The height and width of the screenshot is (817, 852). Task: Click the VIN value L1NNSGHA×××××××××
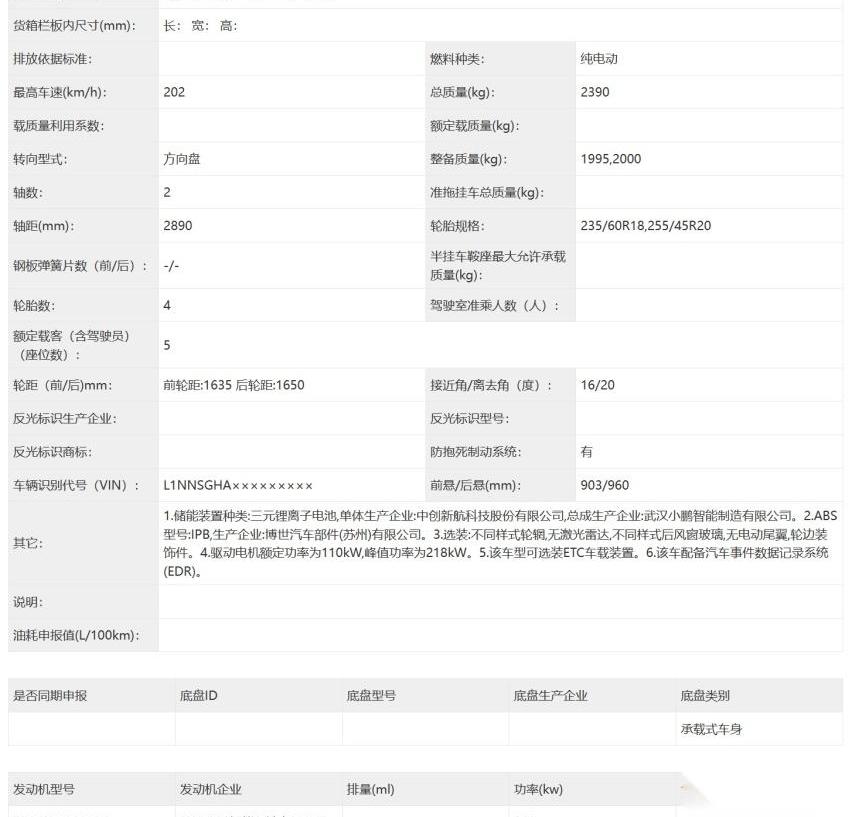click(x=238, y=485)
